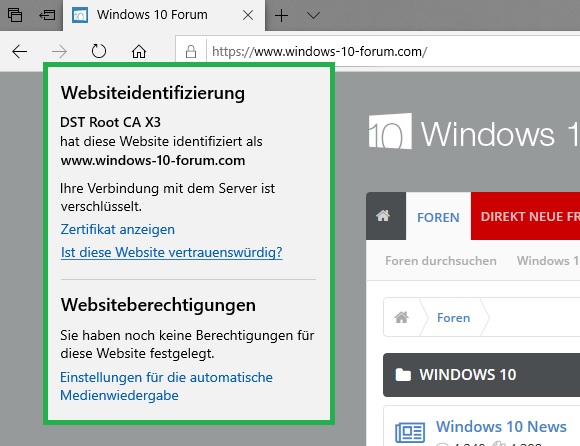Open the Zertifikat anzeigen link
The image size is (580, 446).
point(118,229)
